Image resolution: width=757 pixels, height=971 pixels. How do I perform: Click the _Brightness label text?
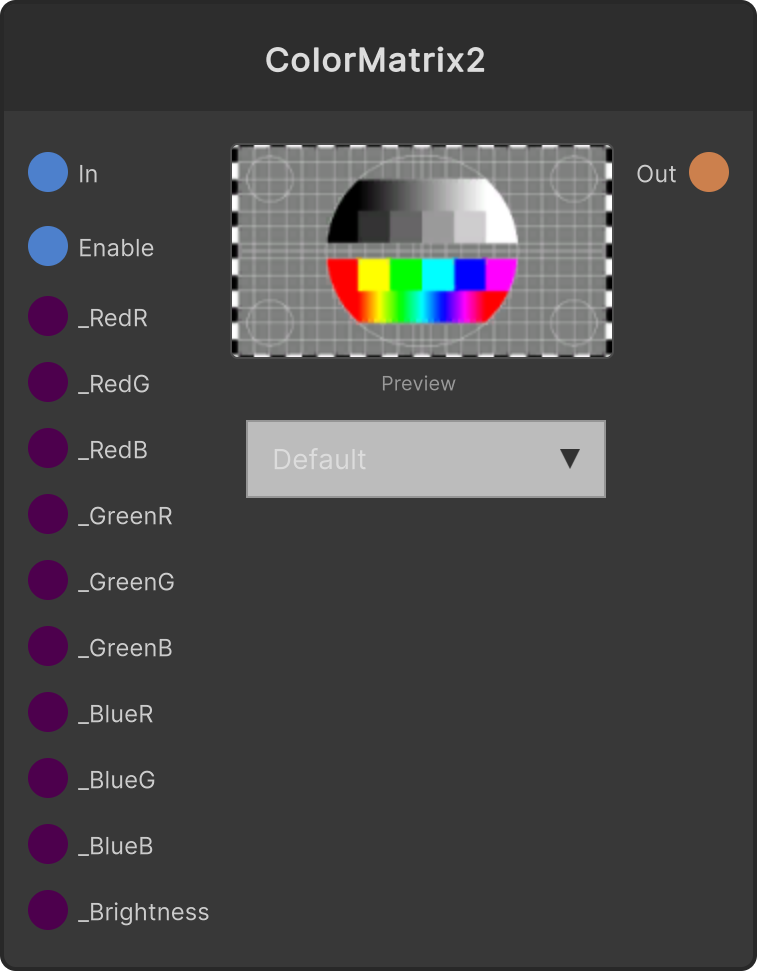(144, 912)
